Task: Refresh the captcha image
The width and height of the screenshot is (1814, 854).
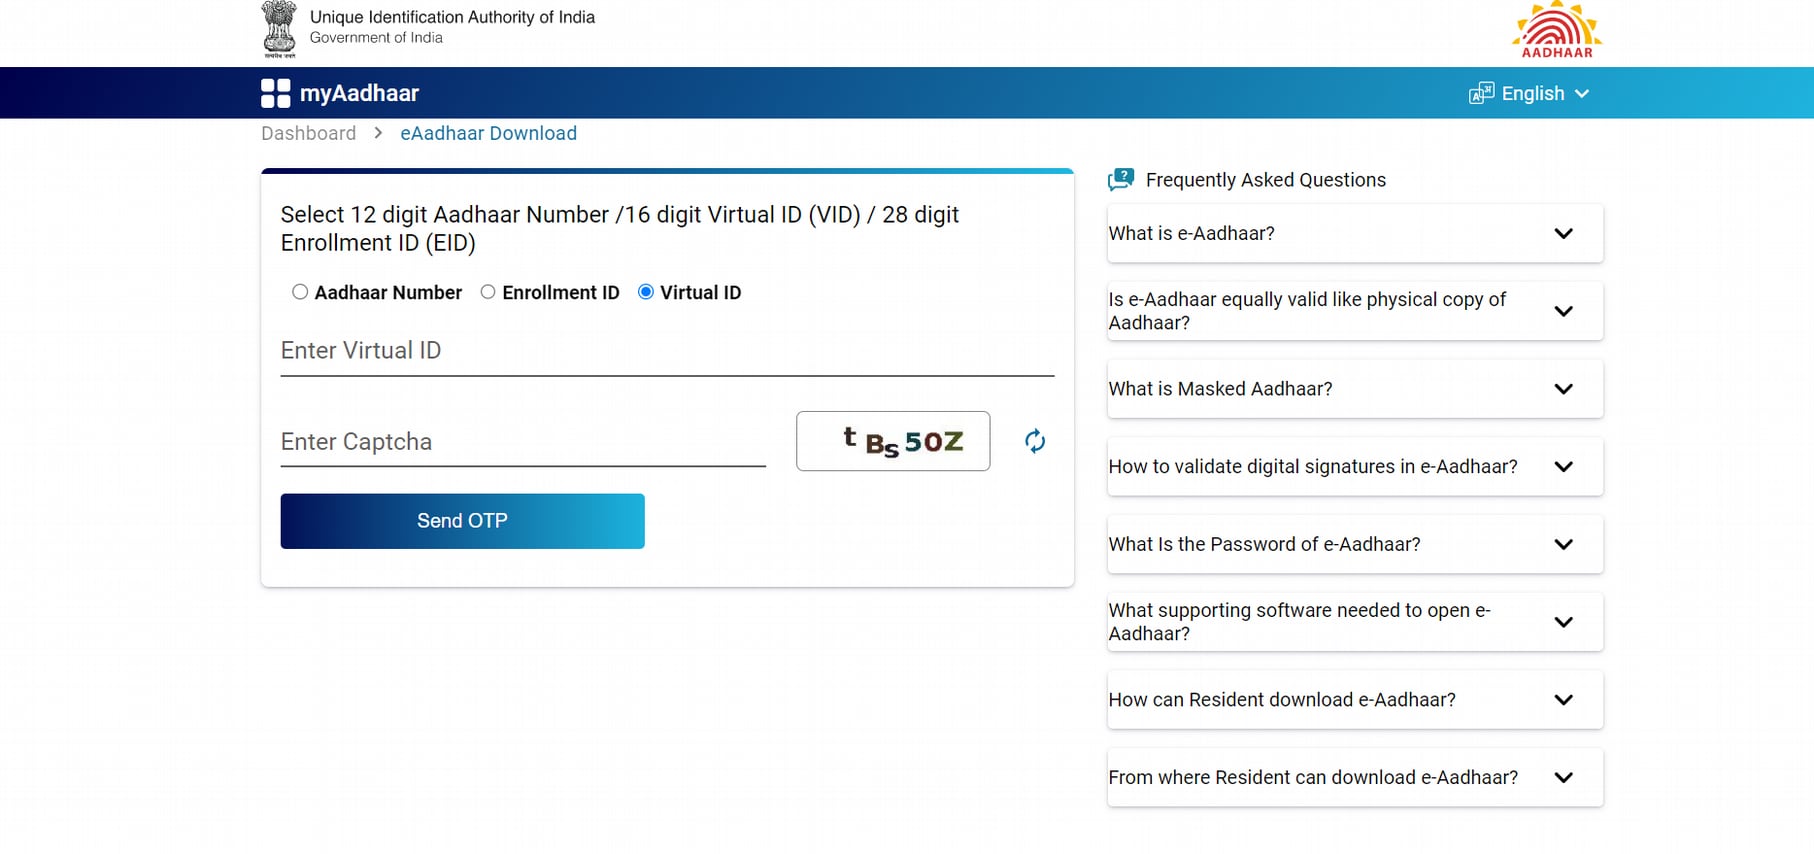Action: click(1035, 441)
